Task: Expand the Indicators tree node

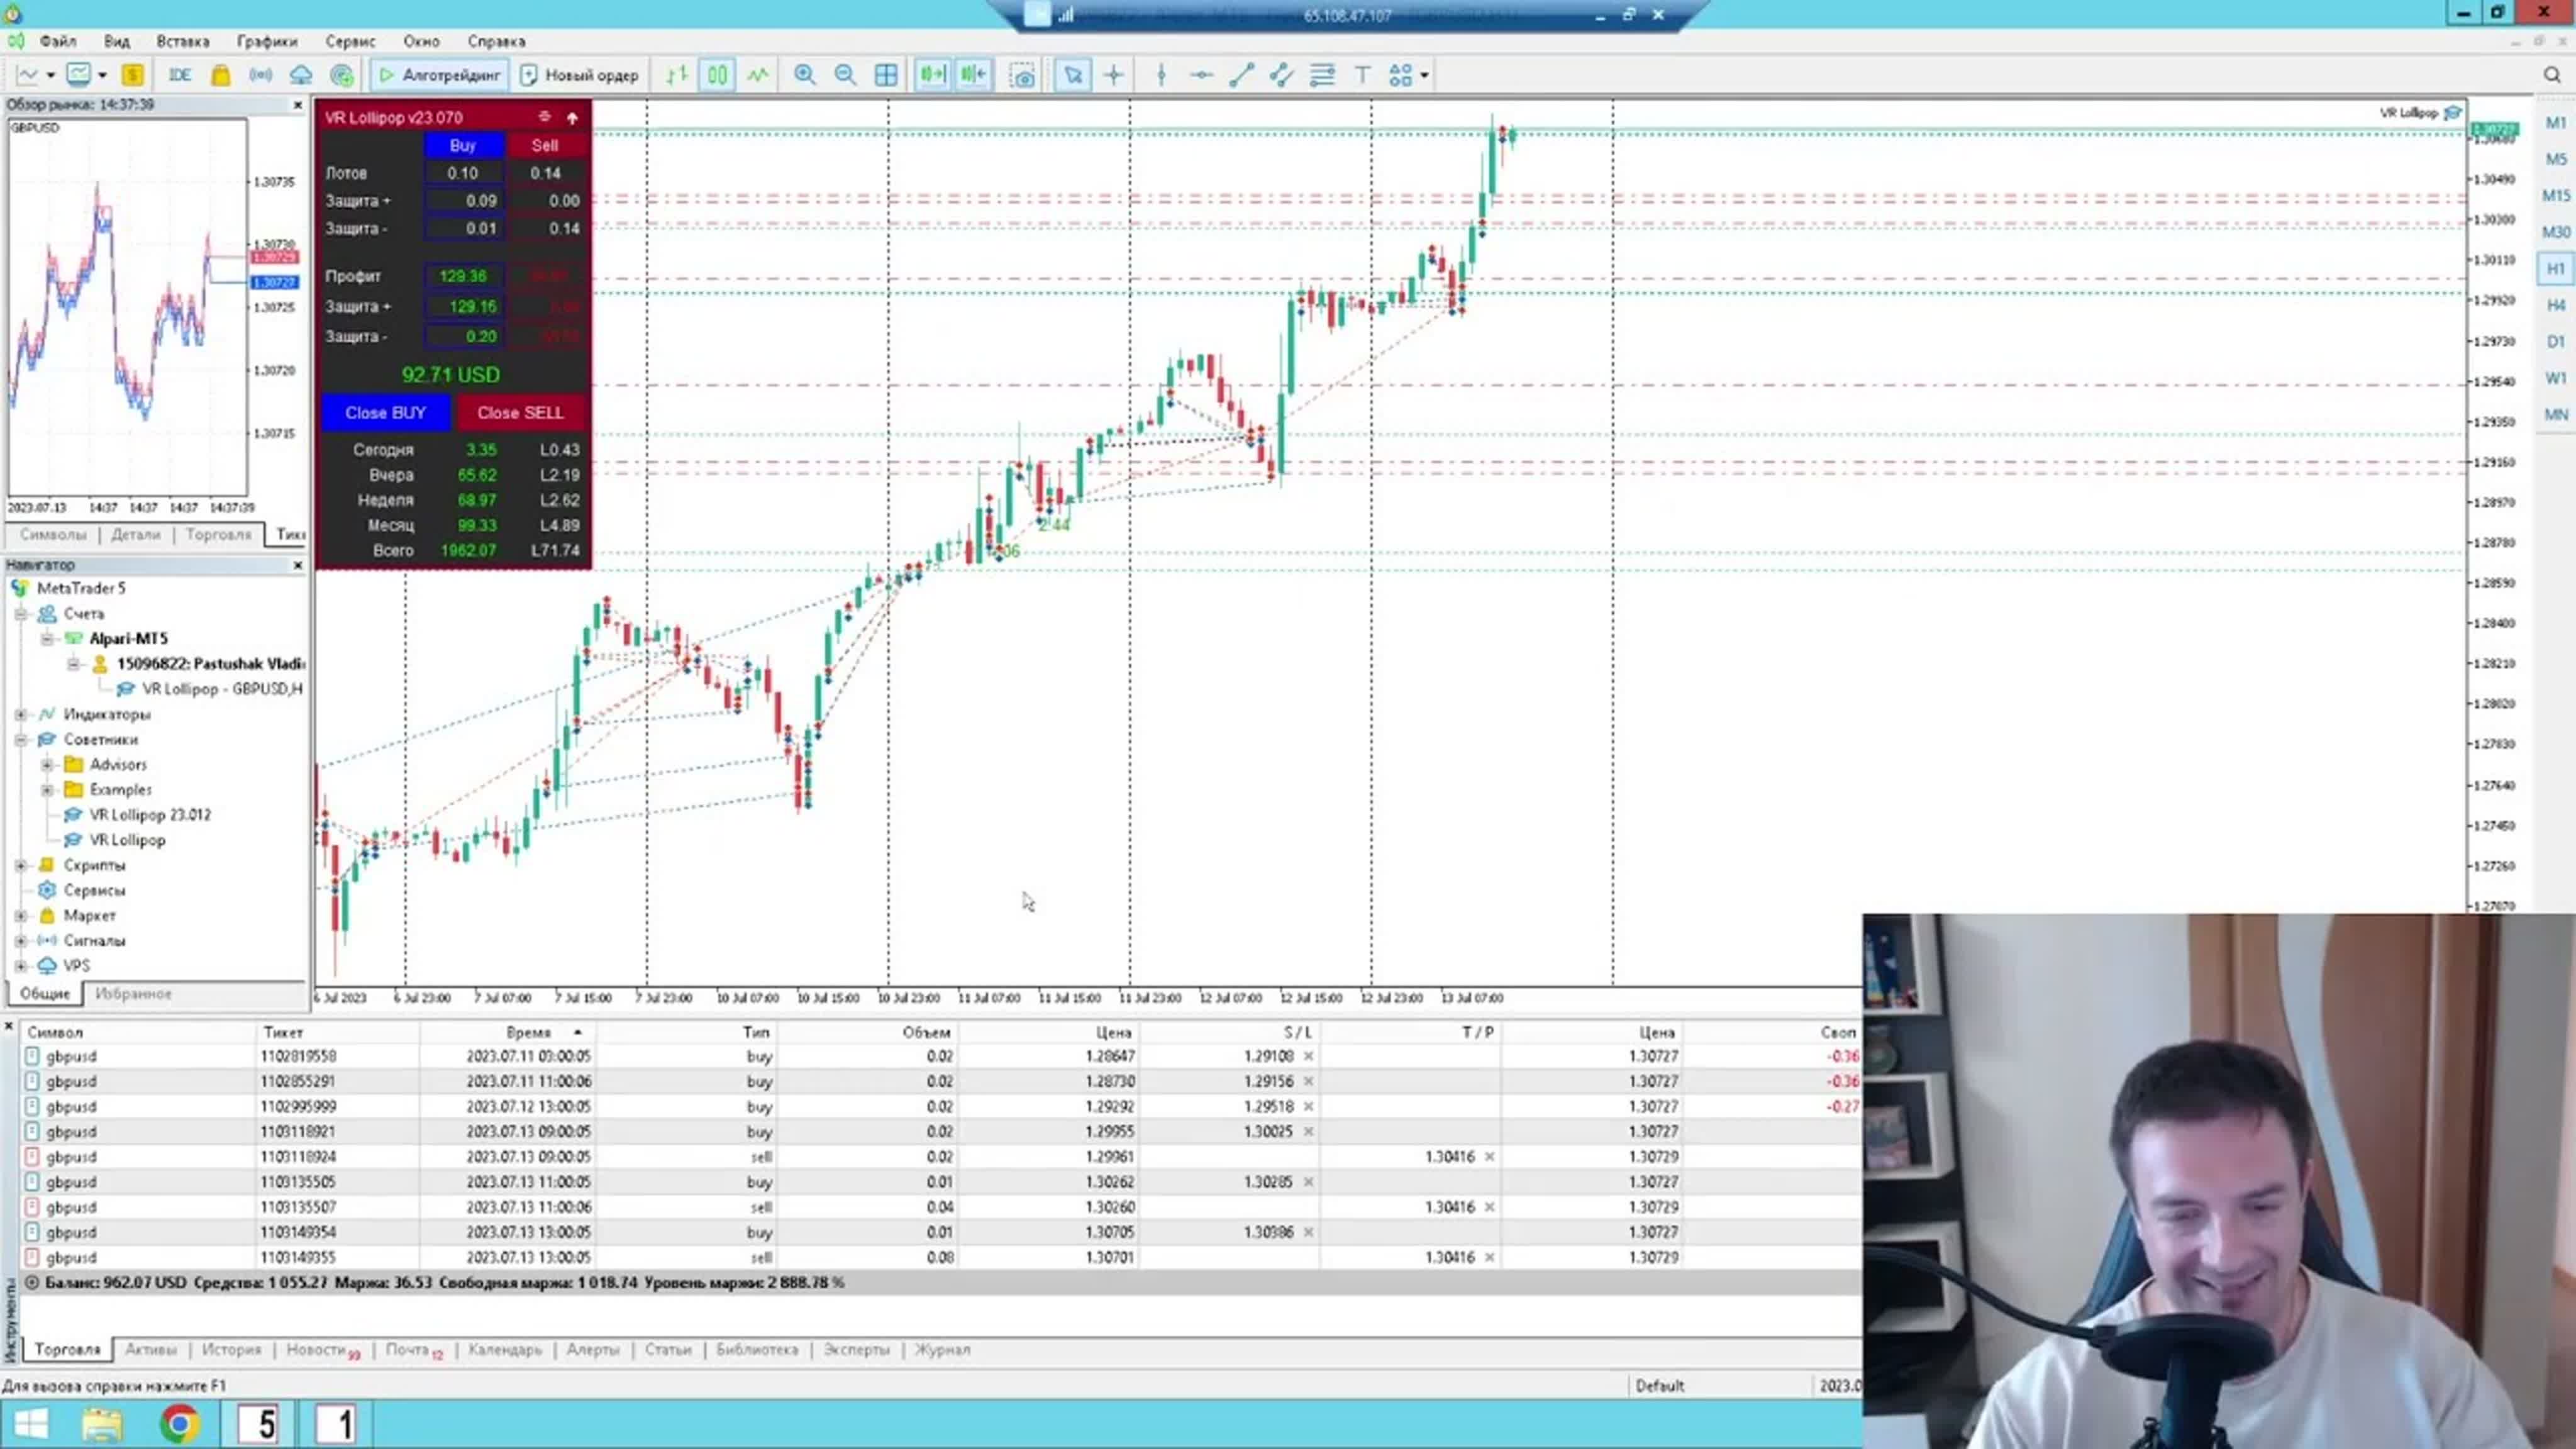Action: coord(21,714)
